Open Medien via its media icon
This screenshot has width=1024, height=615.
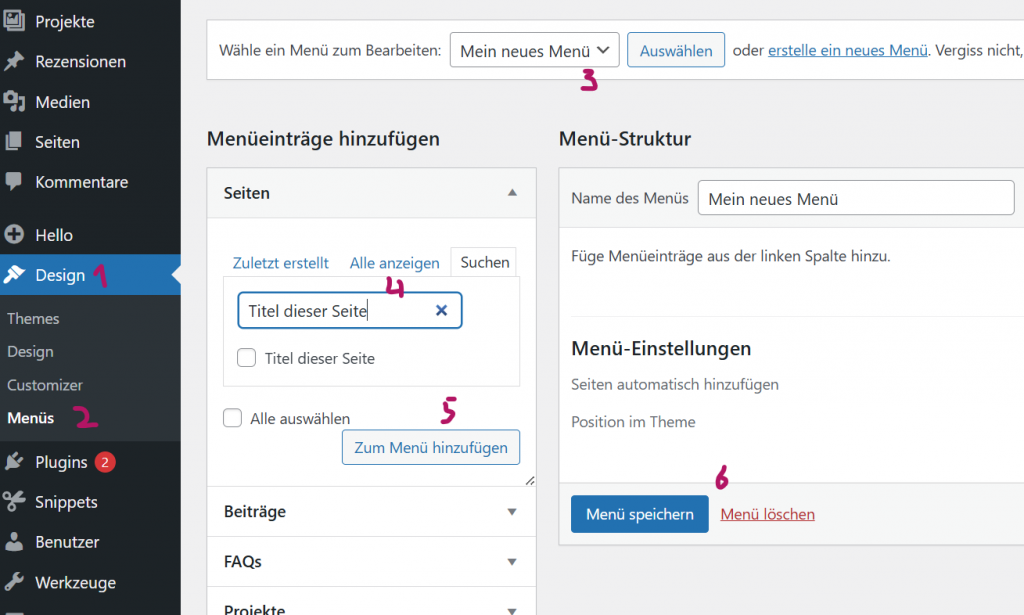pos(14,102)
